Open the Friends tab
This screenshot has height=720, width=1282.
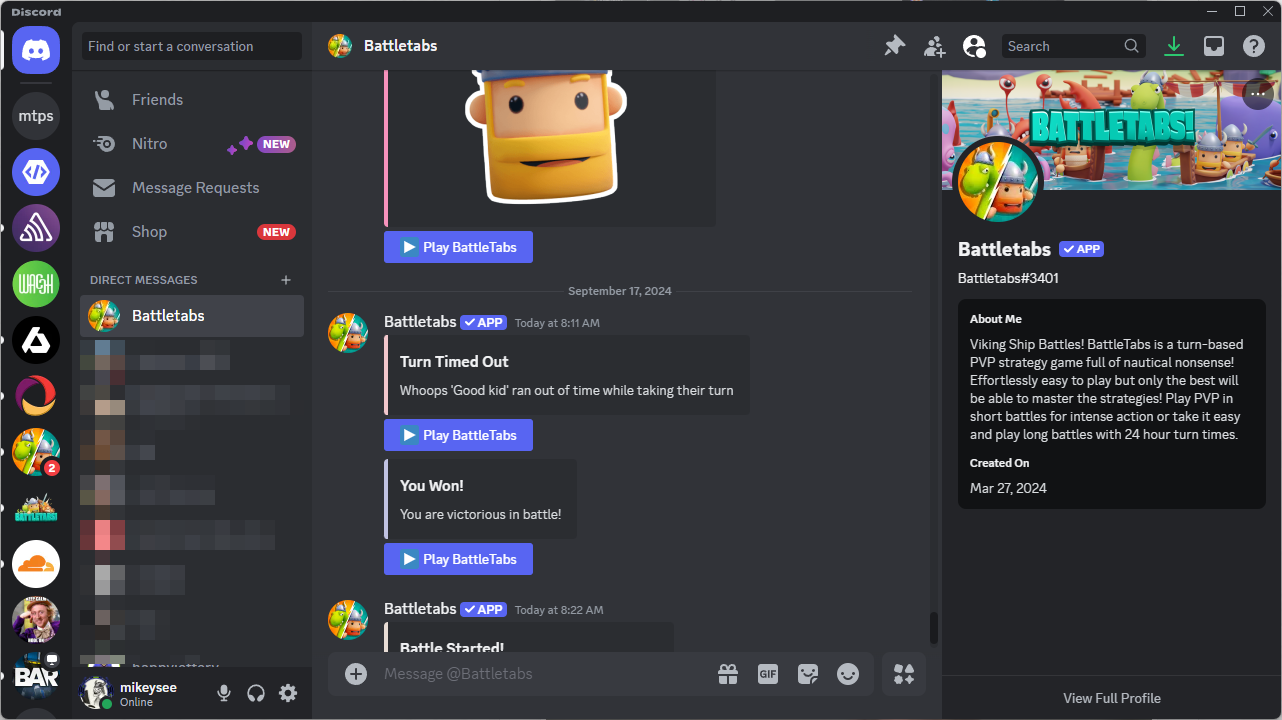click(157, 100)
